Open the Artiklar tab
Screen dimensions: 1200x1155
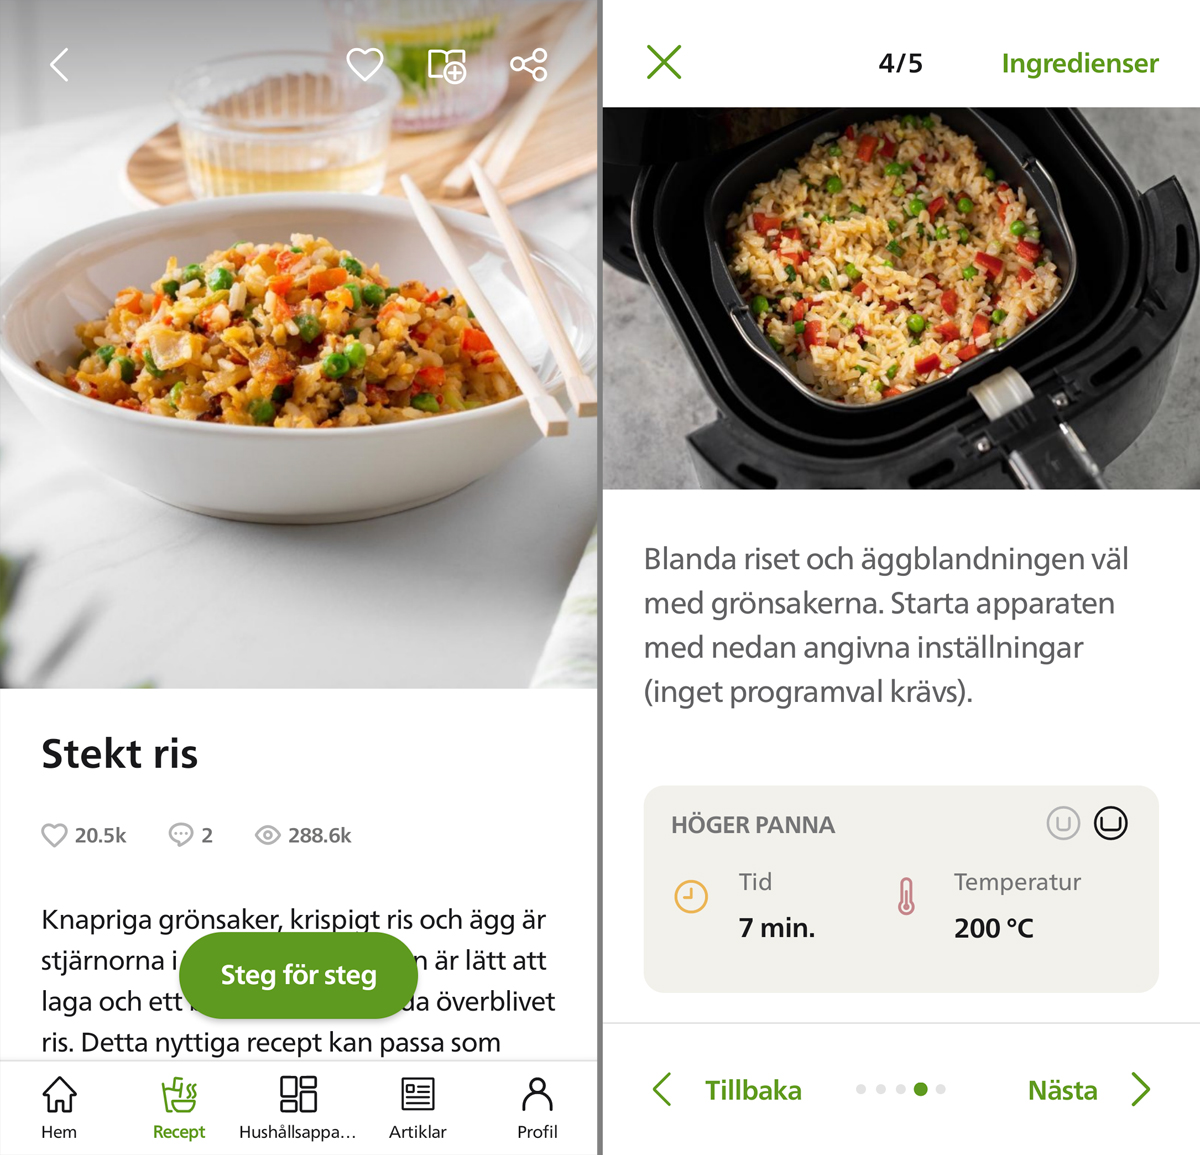418,1108
